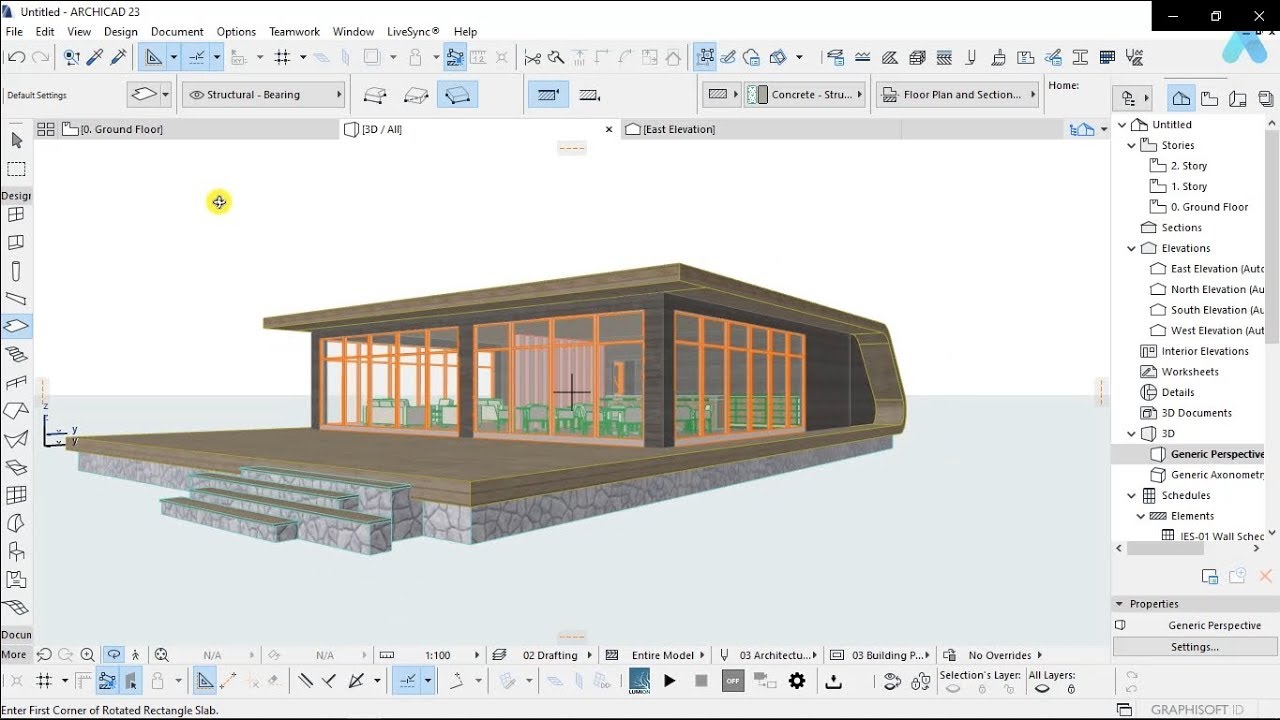Select the Morph tool

(16, 522)
